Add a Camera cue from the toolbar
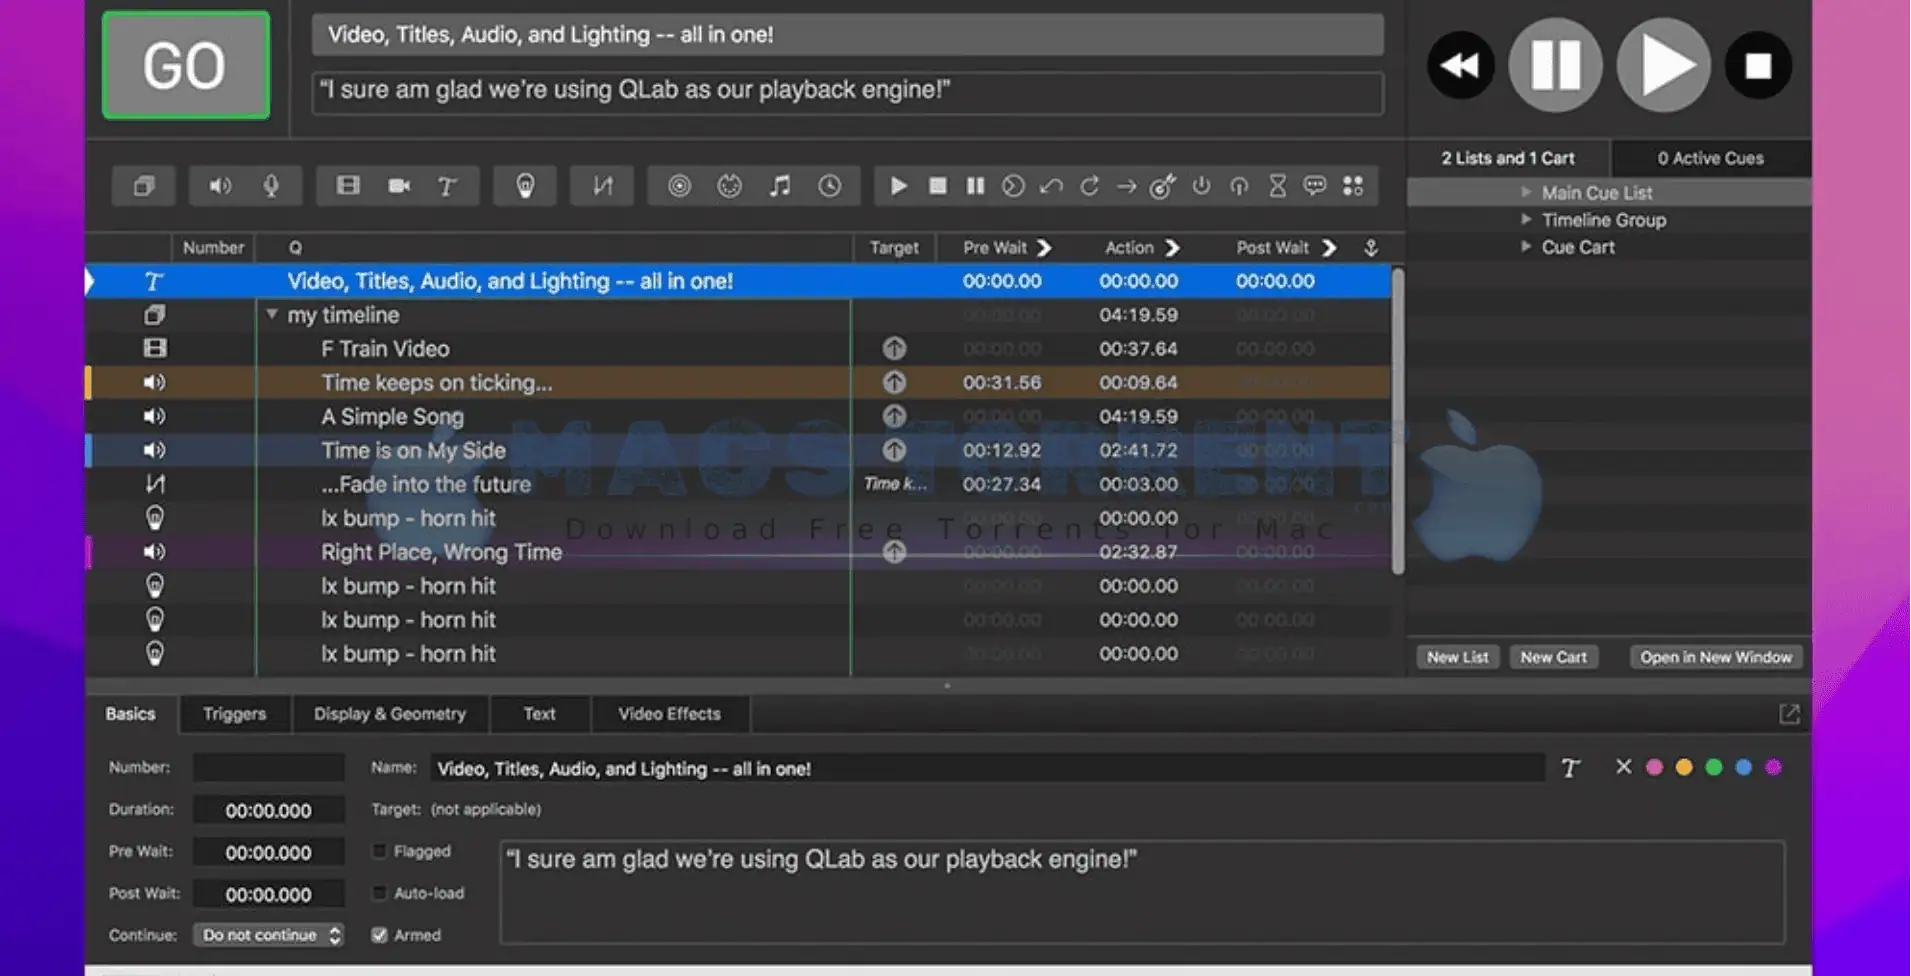This screenshot has width=1911, height=976. (x=399, y=186)
